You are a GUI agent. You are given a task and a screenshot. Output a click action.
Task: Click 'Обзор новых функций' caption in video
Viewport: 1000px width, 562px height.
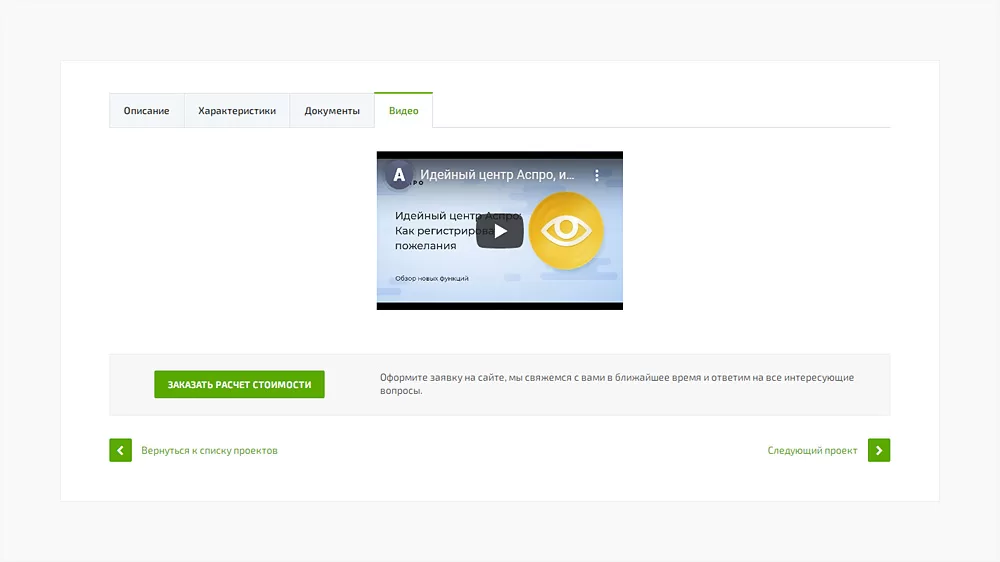click(432, 278)
